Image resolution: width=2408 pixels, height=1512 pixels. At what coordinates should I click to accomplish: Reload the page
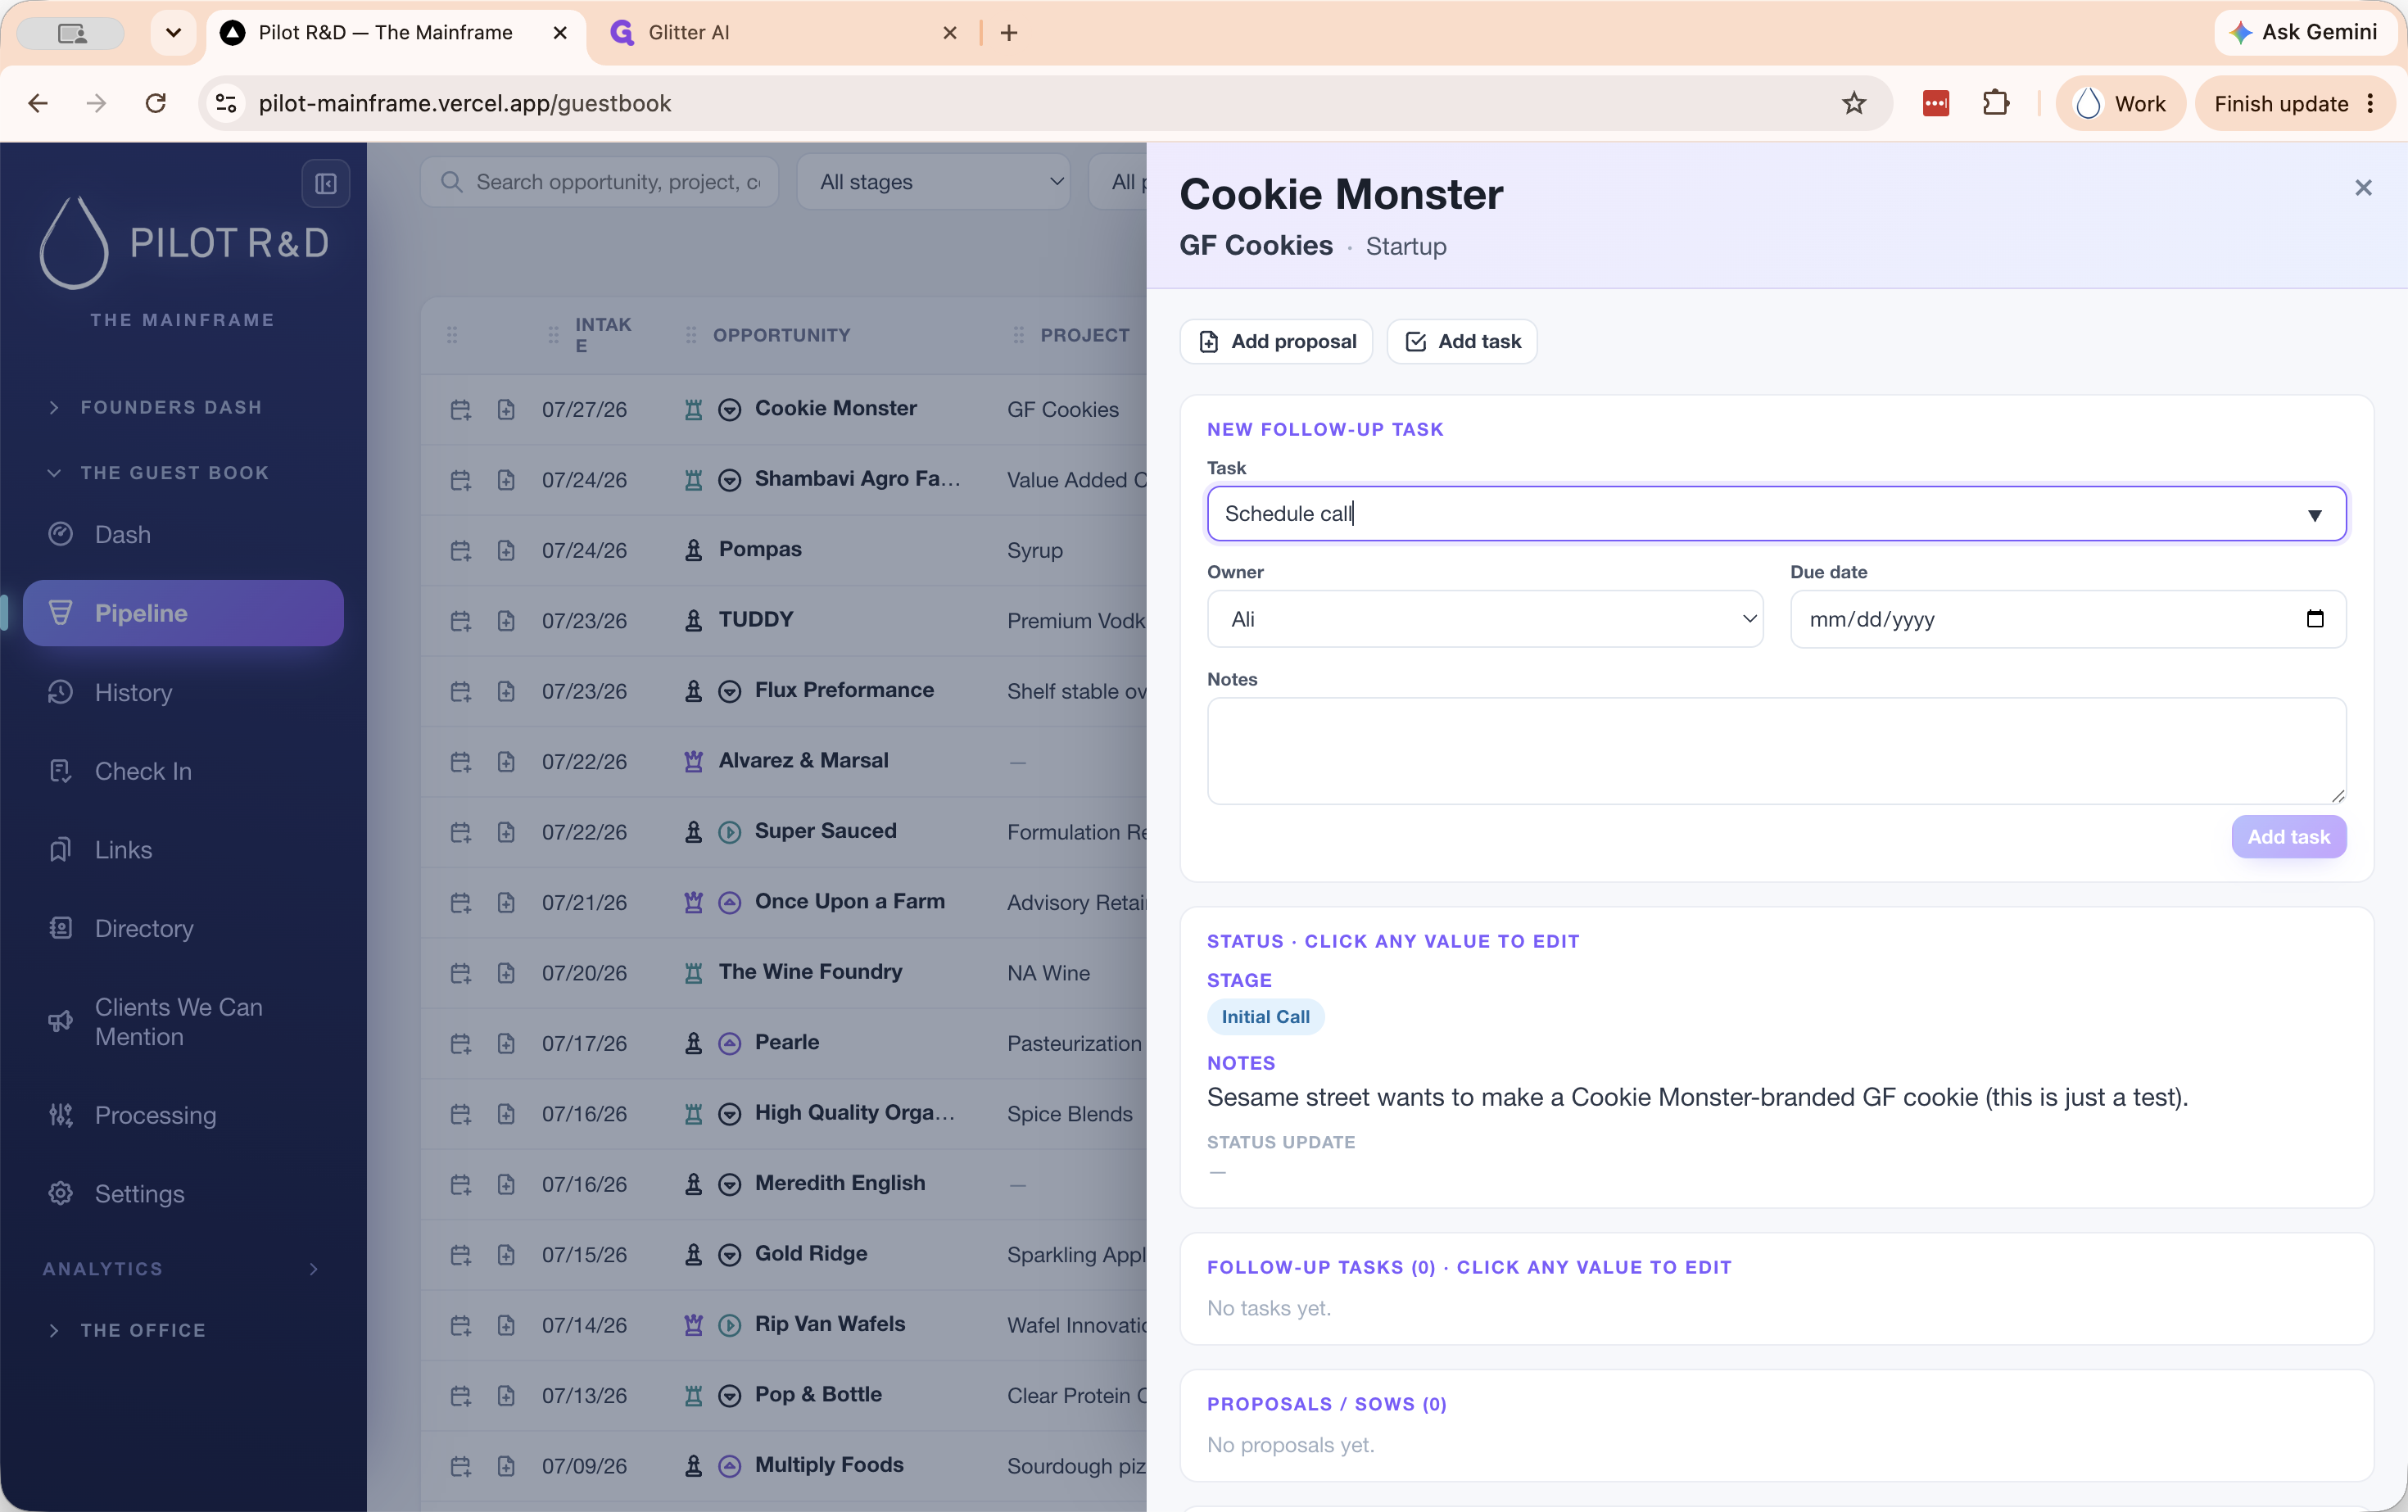coord(156,103)
